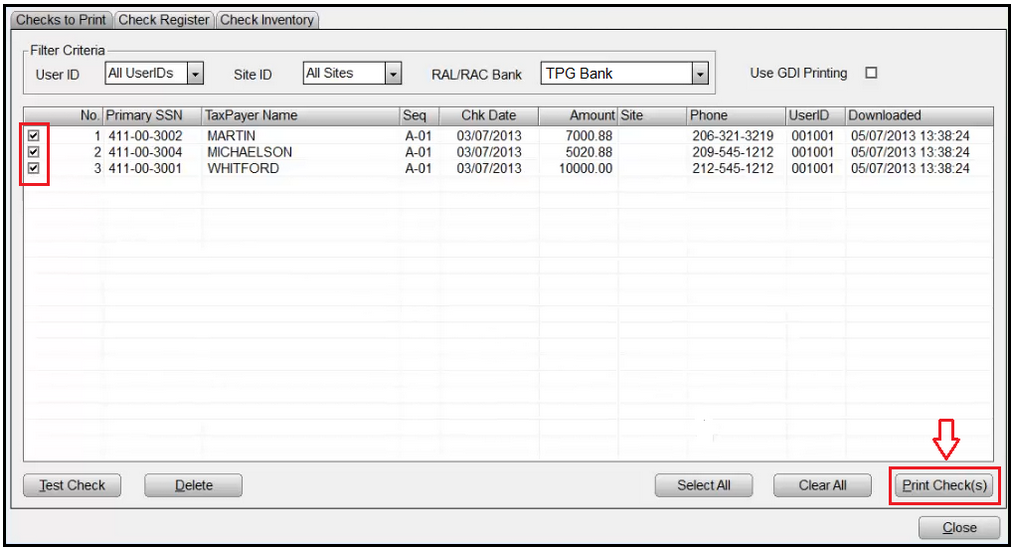Open the RAL/RAC Bank dropdown
1013x549 pixels.
(700, 74)
